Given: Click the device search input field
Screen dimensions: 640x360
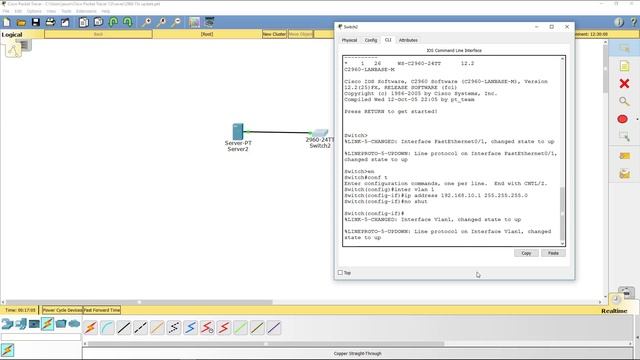Looking at the screenshot, I should [x=41, y=337].
